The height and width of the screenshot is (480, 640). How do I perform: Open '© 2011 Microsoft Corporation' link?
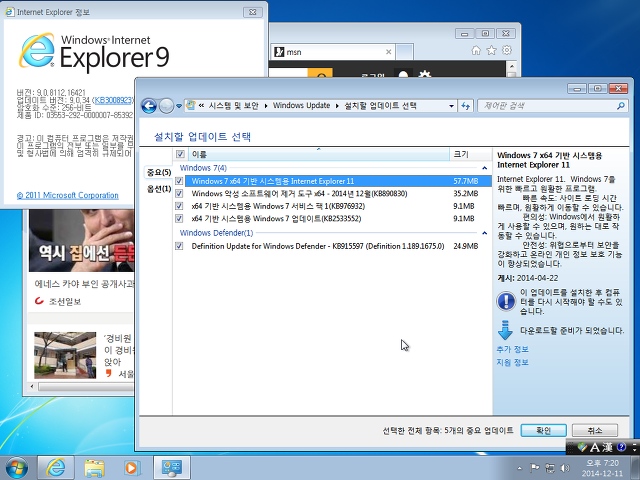(x=68, y=196)
